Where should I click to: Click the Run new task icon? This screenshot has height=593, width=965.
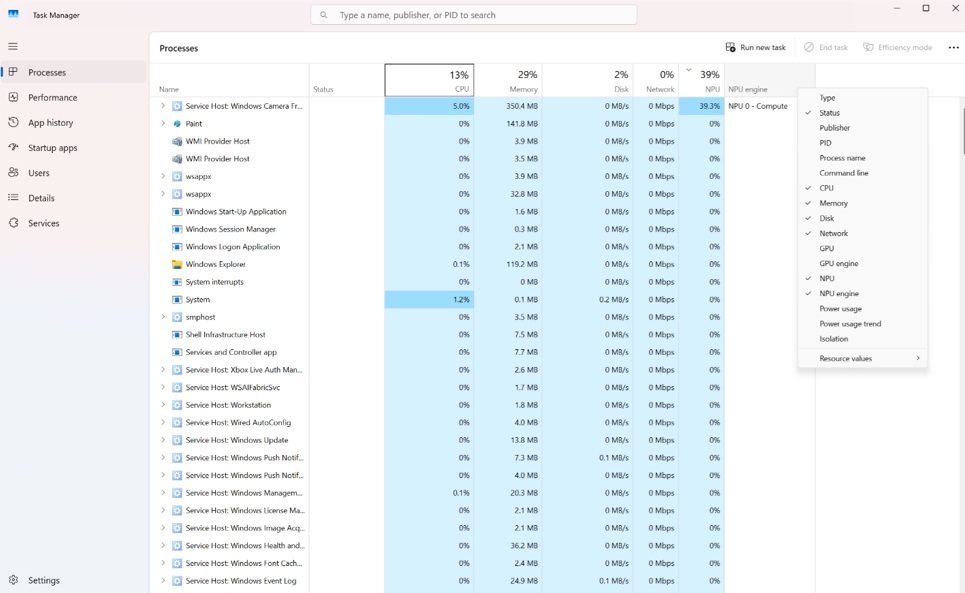731,47
